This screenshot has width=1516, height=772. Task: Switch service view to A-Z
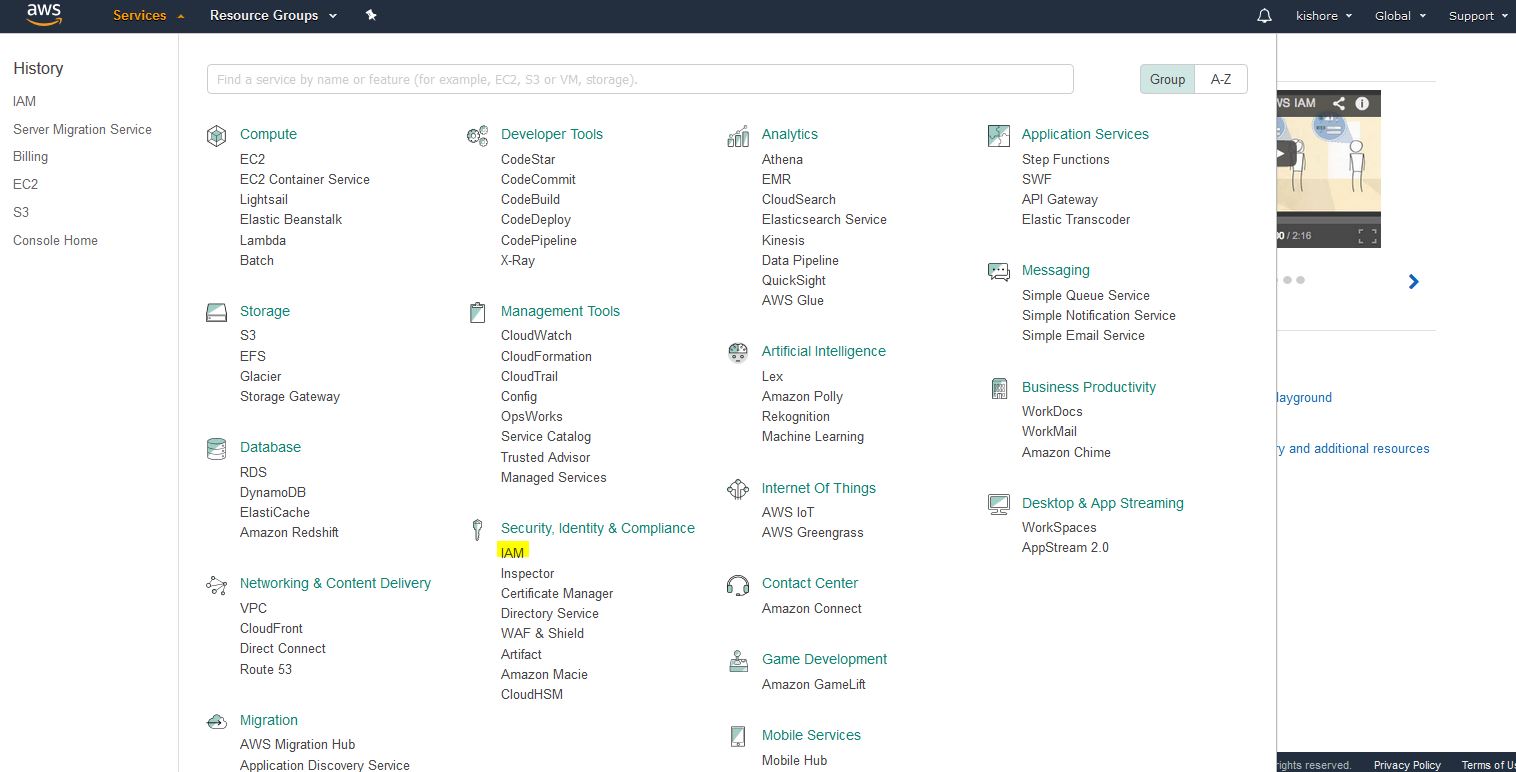click(1221, 79)
